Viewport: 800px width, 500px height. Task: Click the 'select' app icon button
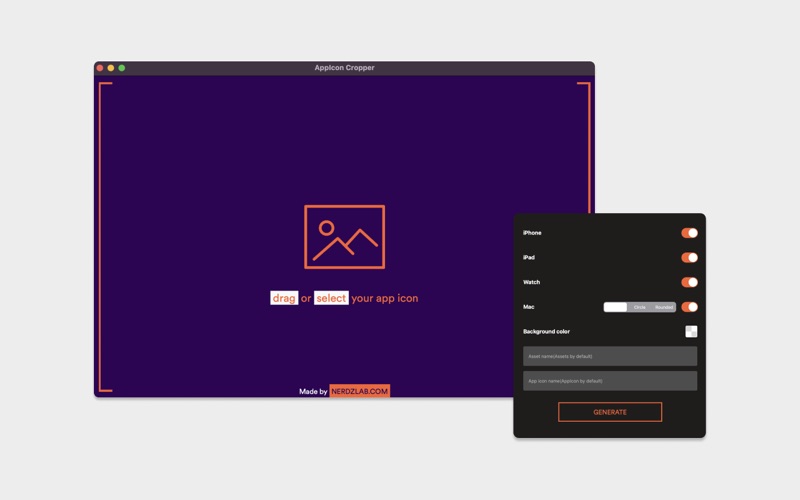point(331,298)
